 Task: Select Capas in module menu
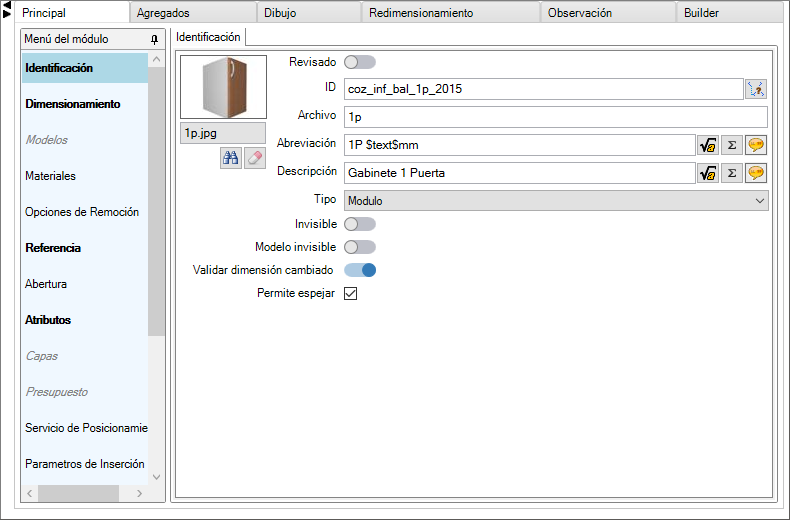(85, 356)
